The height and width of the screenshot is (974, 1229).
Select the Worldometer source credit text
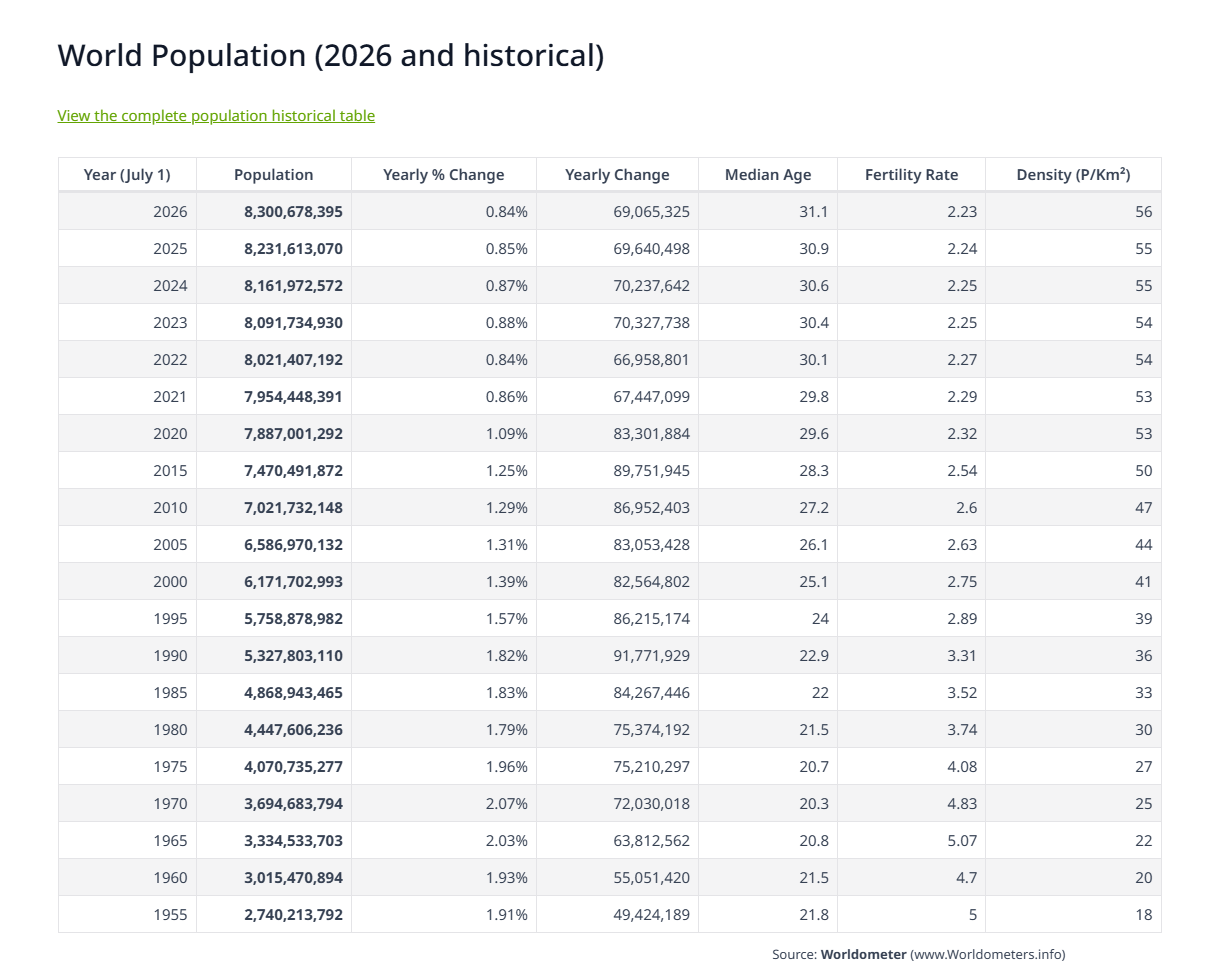point(918,954)
